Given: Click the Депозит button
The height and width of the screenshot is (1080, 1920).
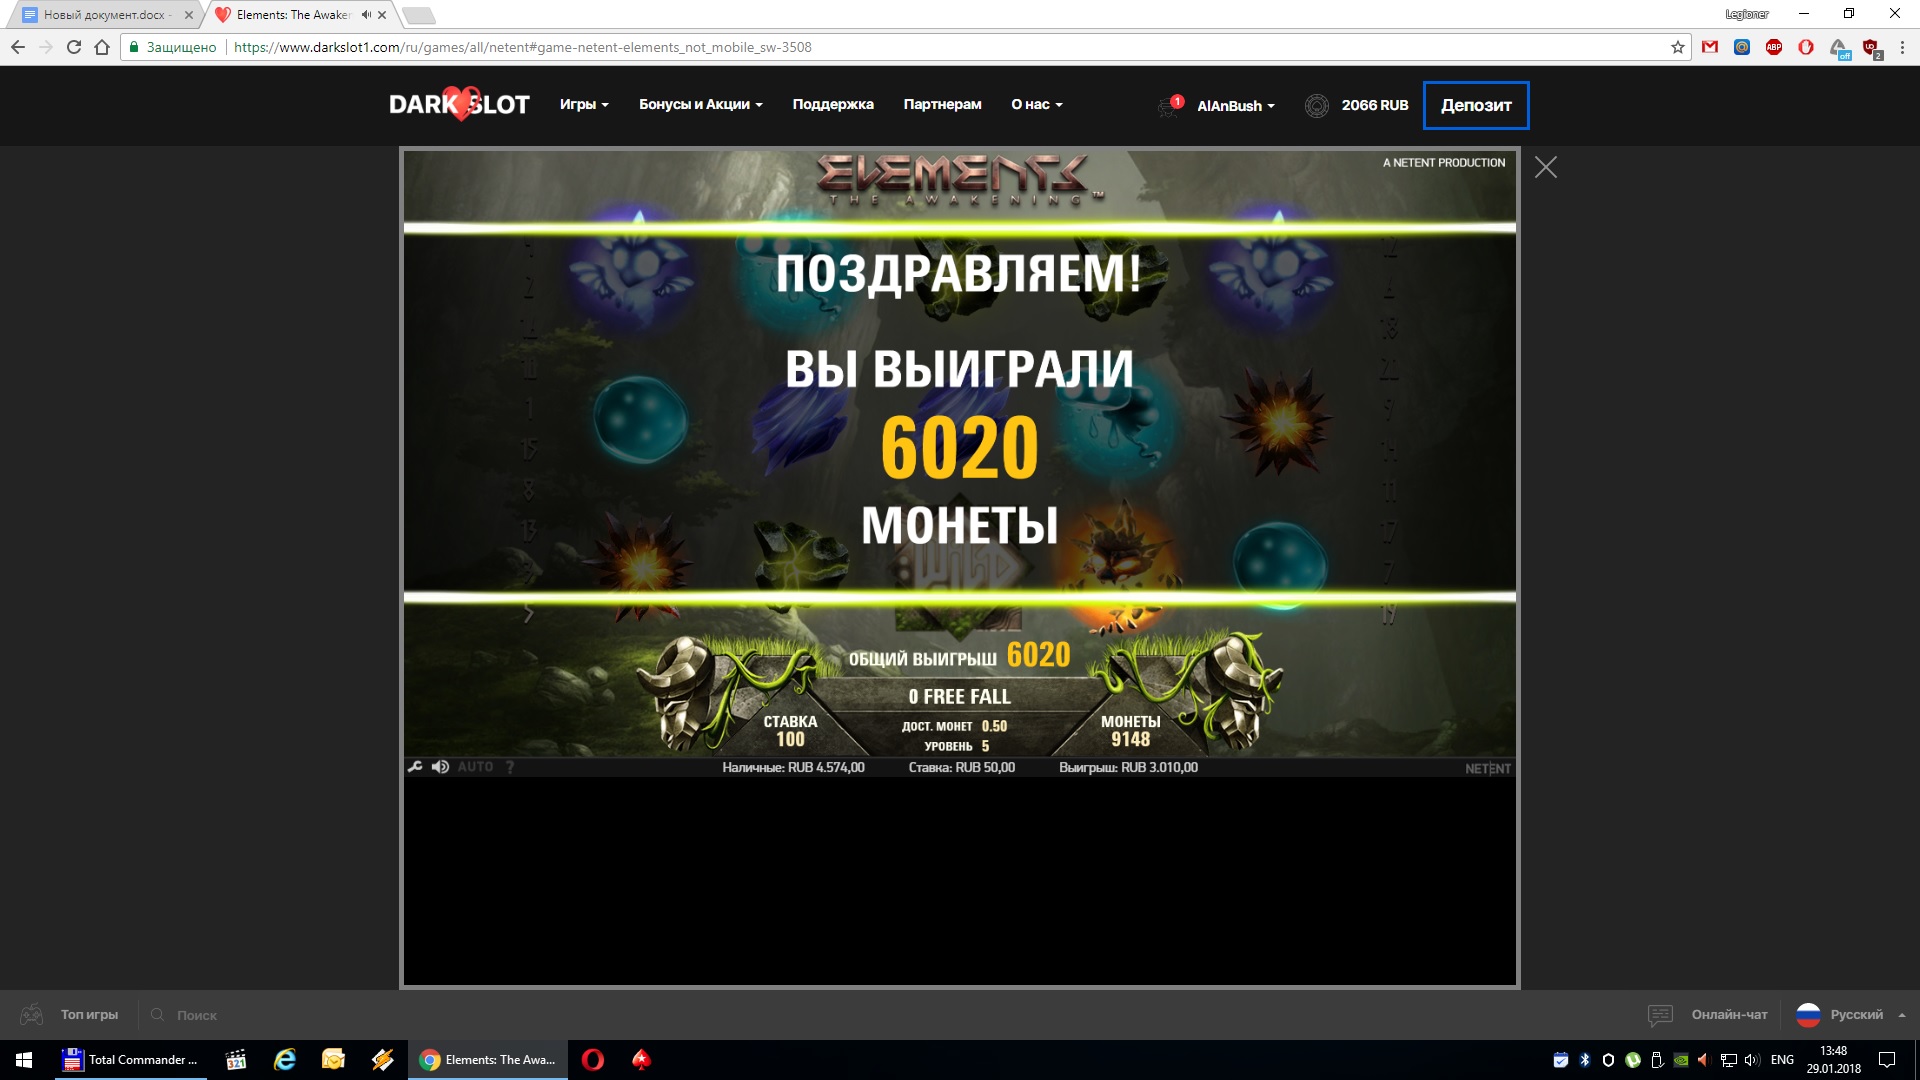Looking at the screenshot, I should [1476, 105].
